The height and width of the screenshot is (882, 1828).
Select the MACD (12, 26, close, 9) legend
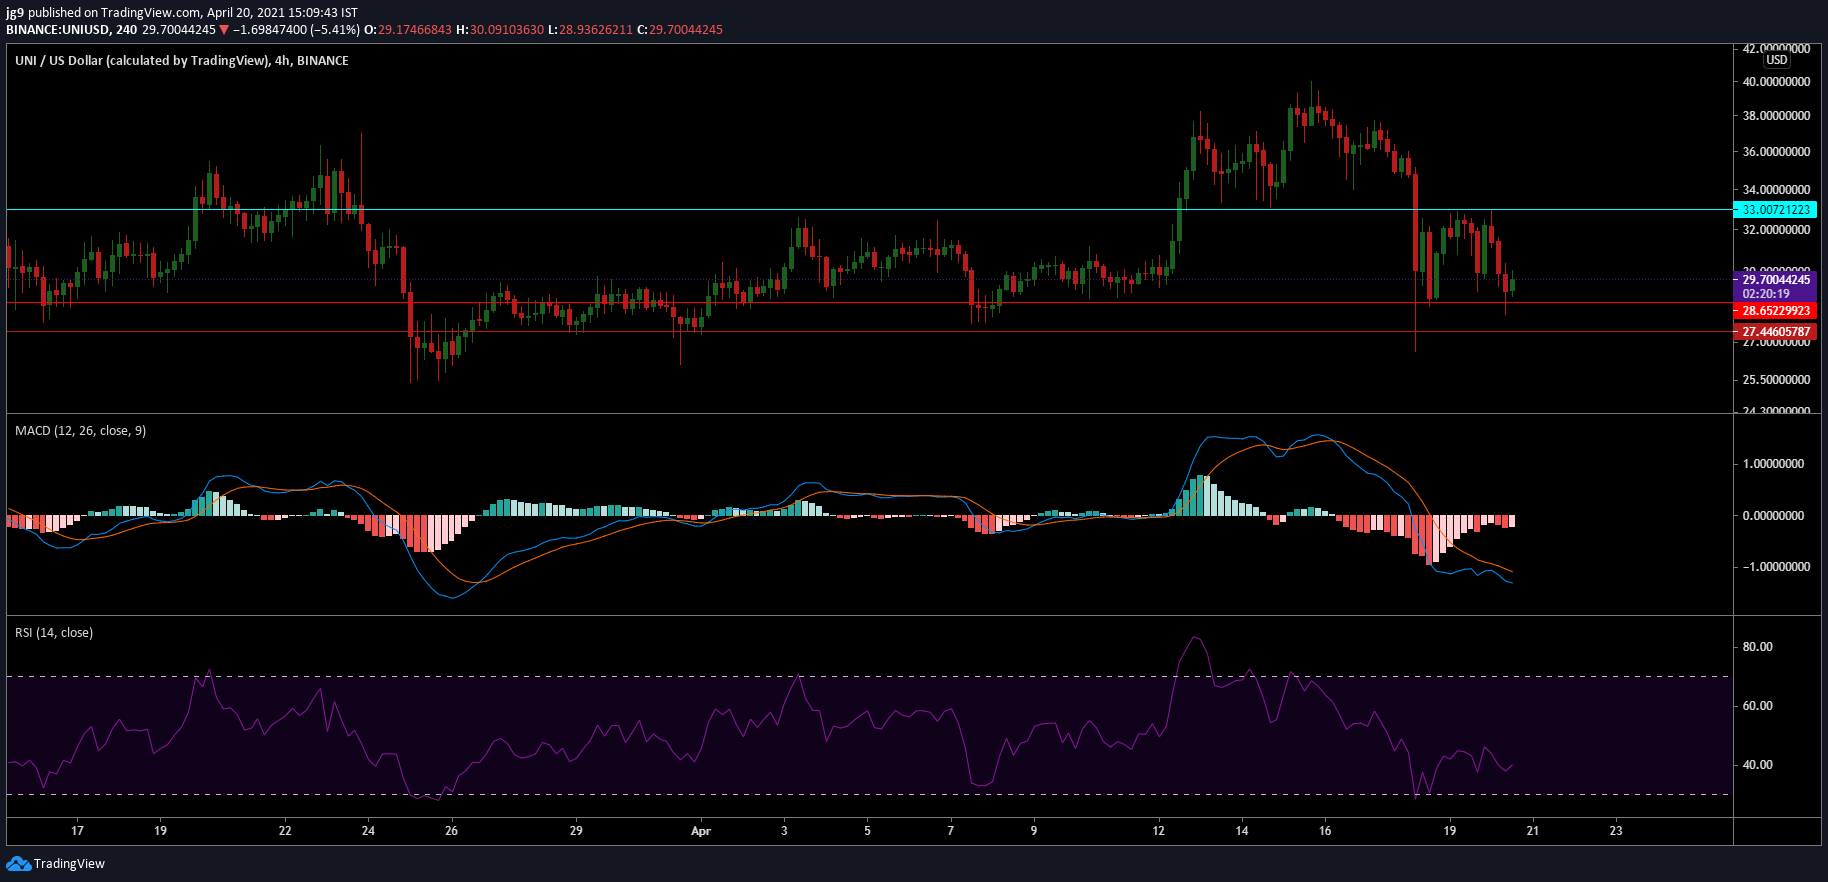[x=80, y=431]
